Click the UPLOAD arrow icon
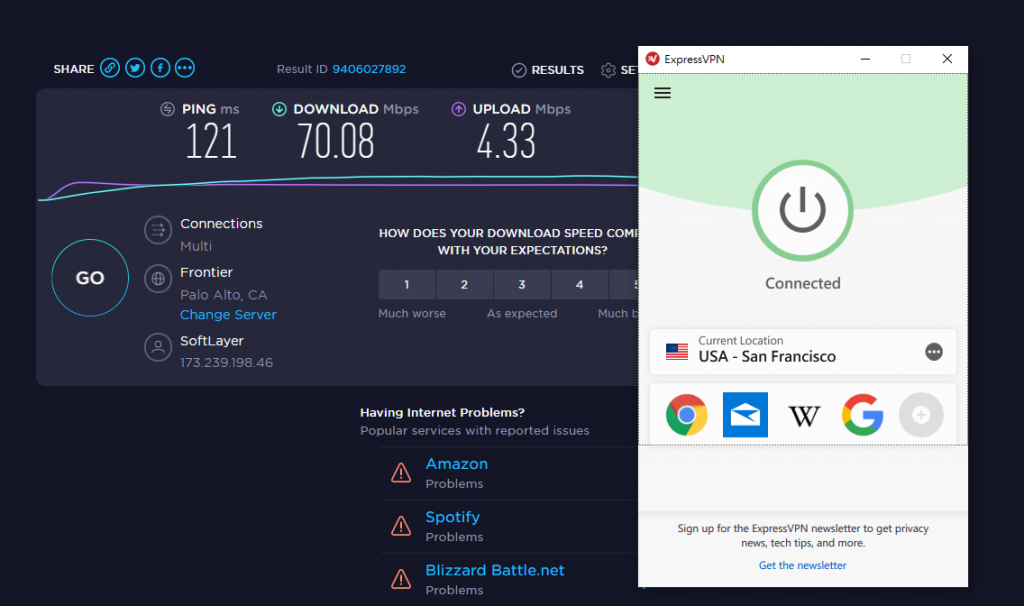 [458, 109]
